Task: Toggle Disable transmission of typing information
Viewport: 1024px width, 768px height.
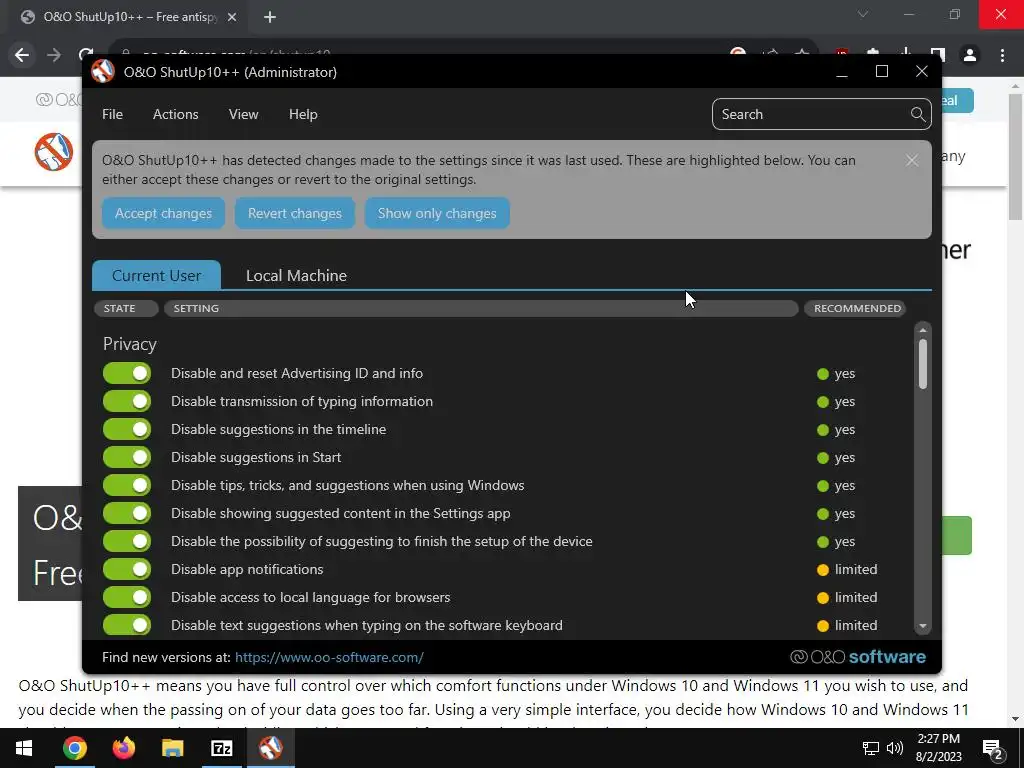Action: pyautogui.click(x=127, y=402)
